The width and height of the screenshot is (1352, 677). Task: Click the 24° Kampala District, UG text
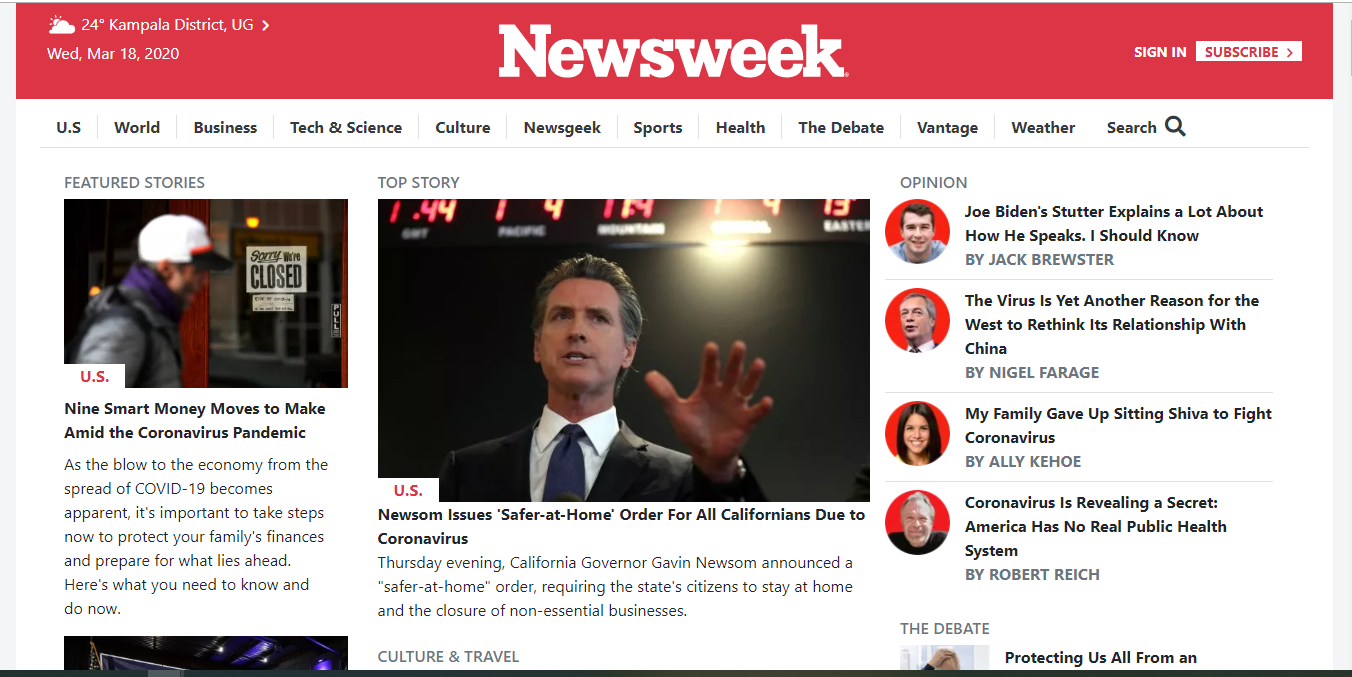(167, 25)
